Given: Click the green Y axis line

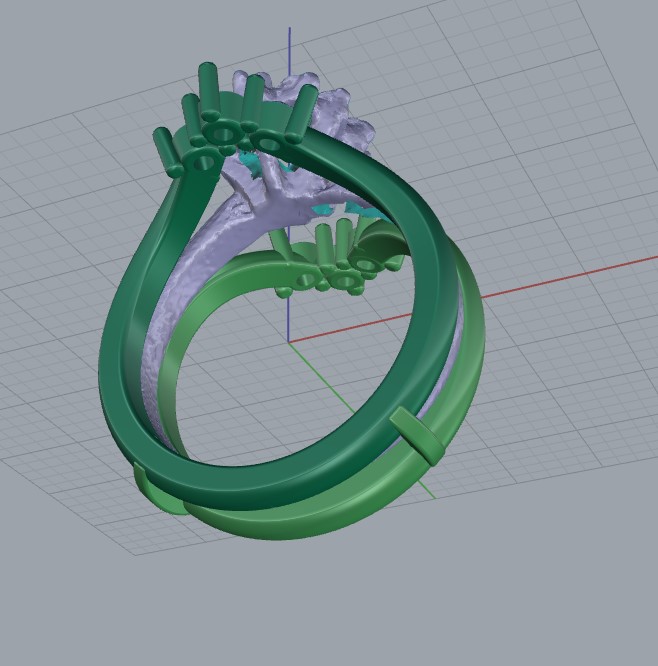Looking at the screenshot, I should 322,375.
